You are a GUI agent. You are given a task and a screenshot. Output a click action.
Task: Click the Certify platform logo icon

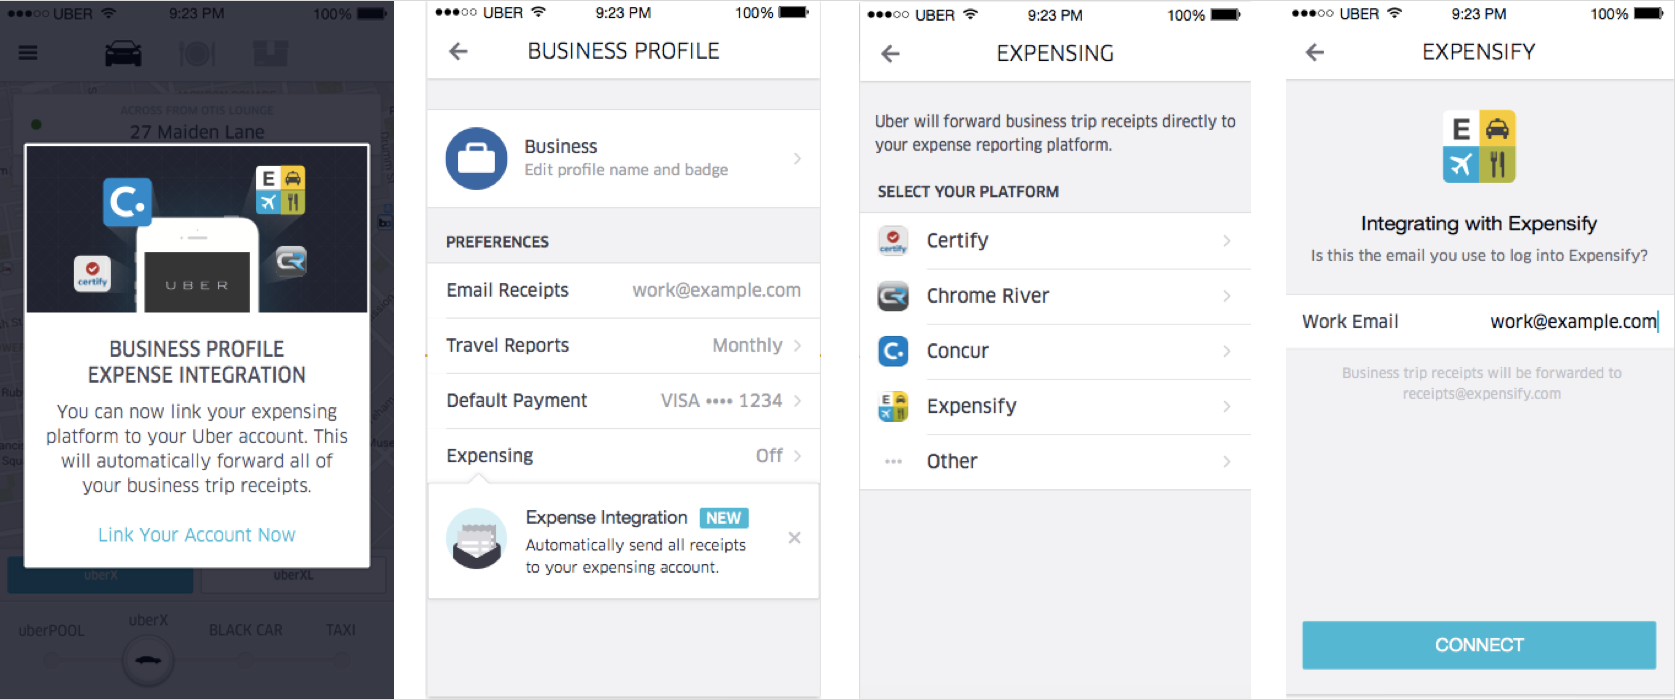coord(893,241)
